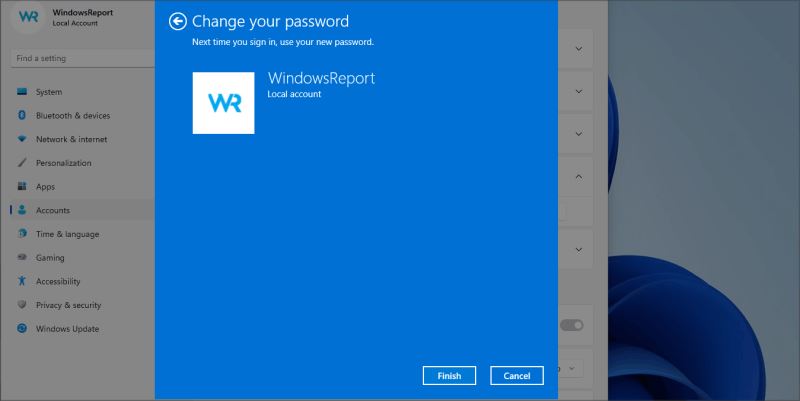Viewport: 800px width, 401px height.
Task: Select the Time & language icon
Action: [x=22, y=234]
